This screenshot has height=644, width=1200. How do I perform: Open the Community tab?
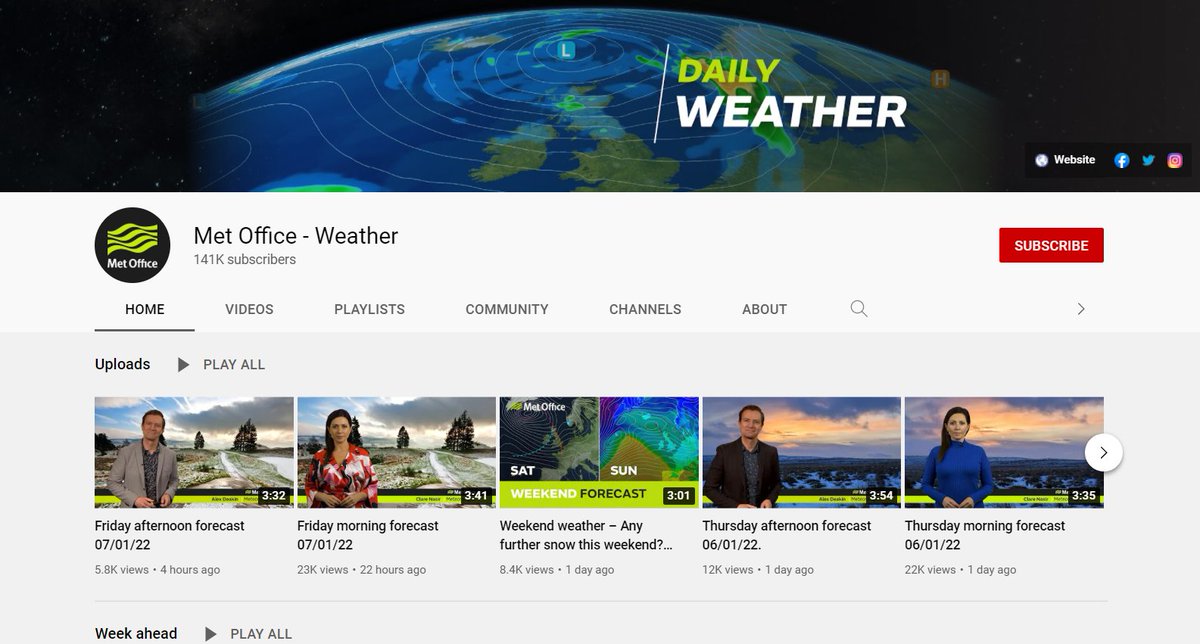(506, 309)
